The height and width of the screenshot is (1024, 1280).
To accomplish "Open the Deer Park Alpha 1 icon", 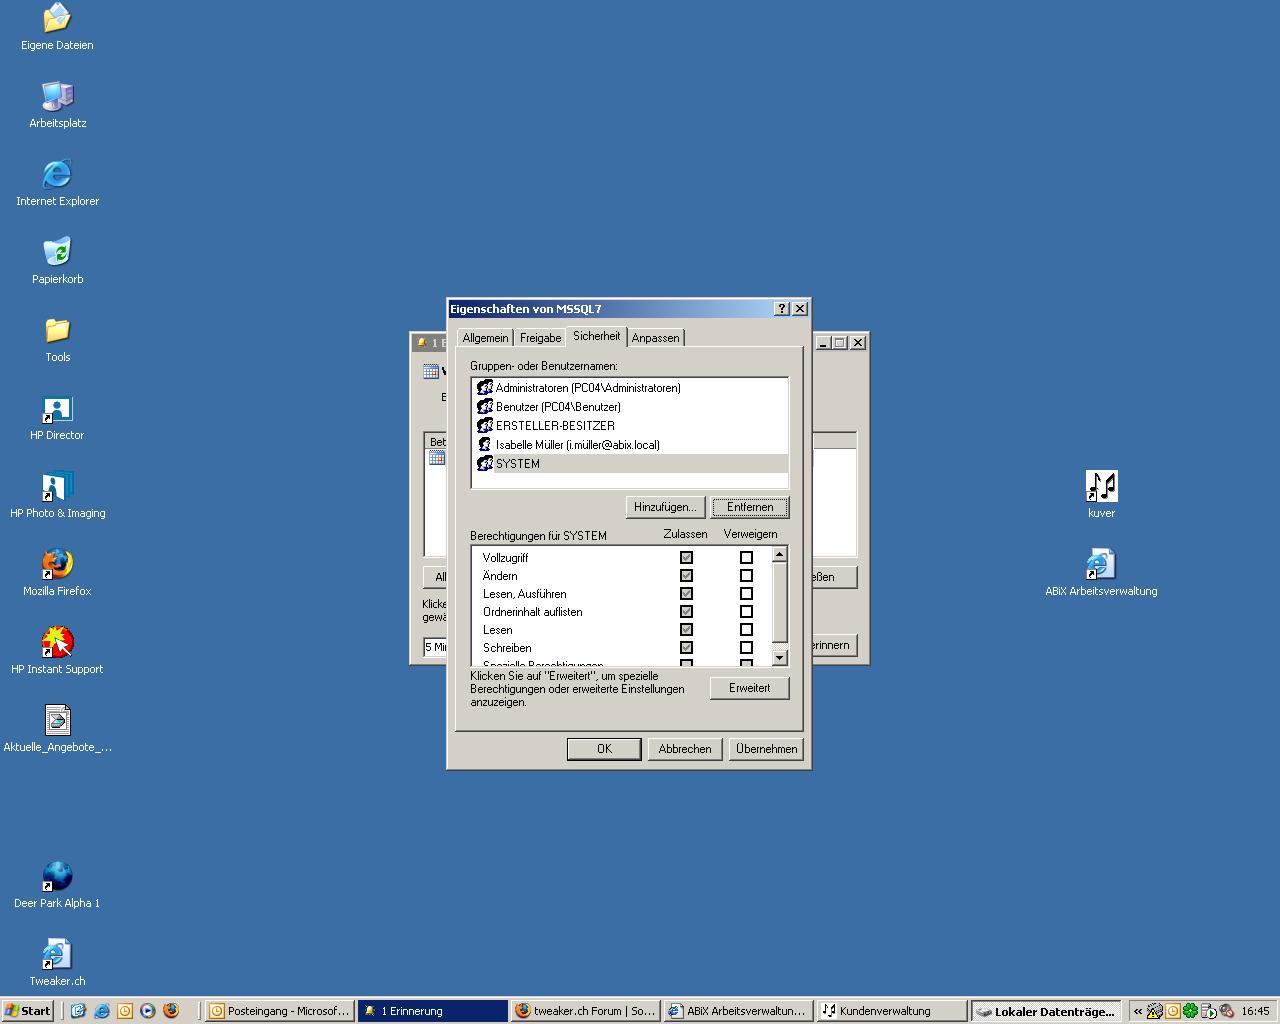I will coord(57,877).
